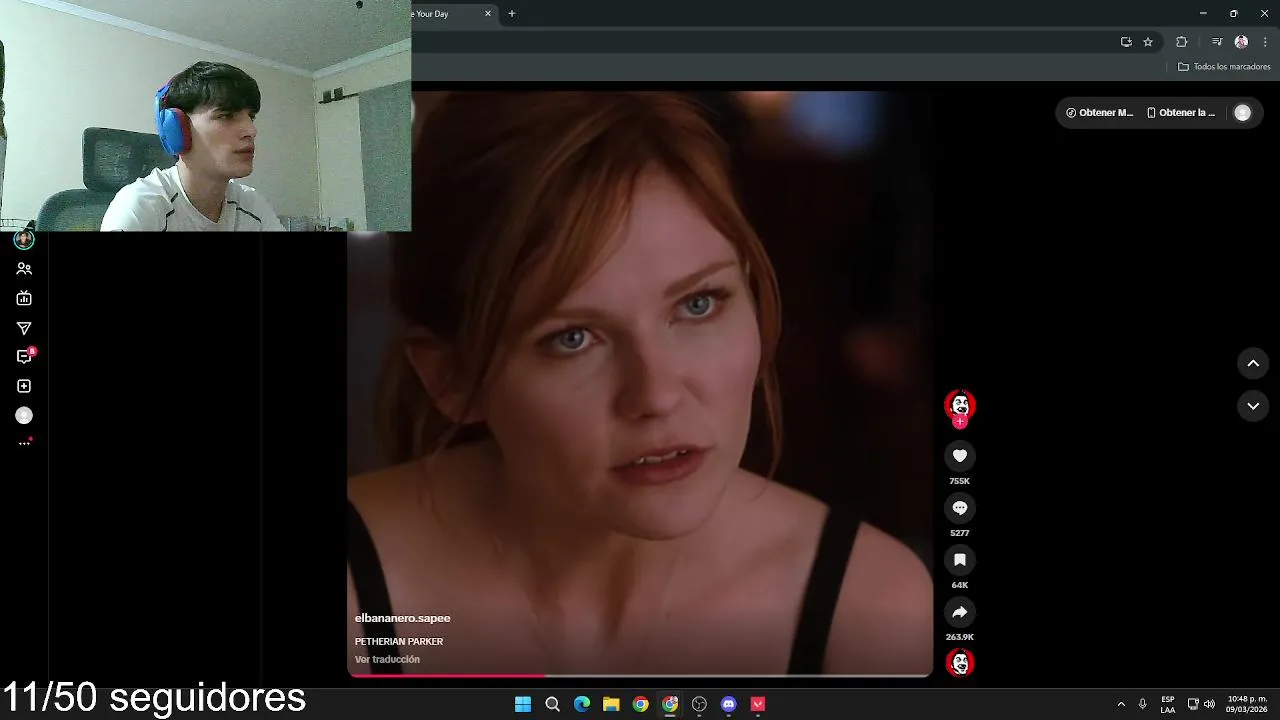Open comments via the speech bubble icon
This screenshot has width=1280, height=720.
coord(959,508)
